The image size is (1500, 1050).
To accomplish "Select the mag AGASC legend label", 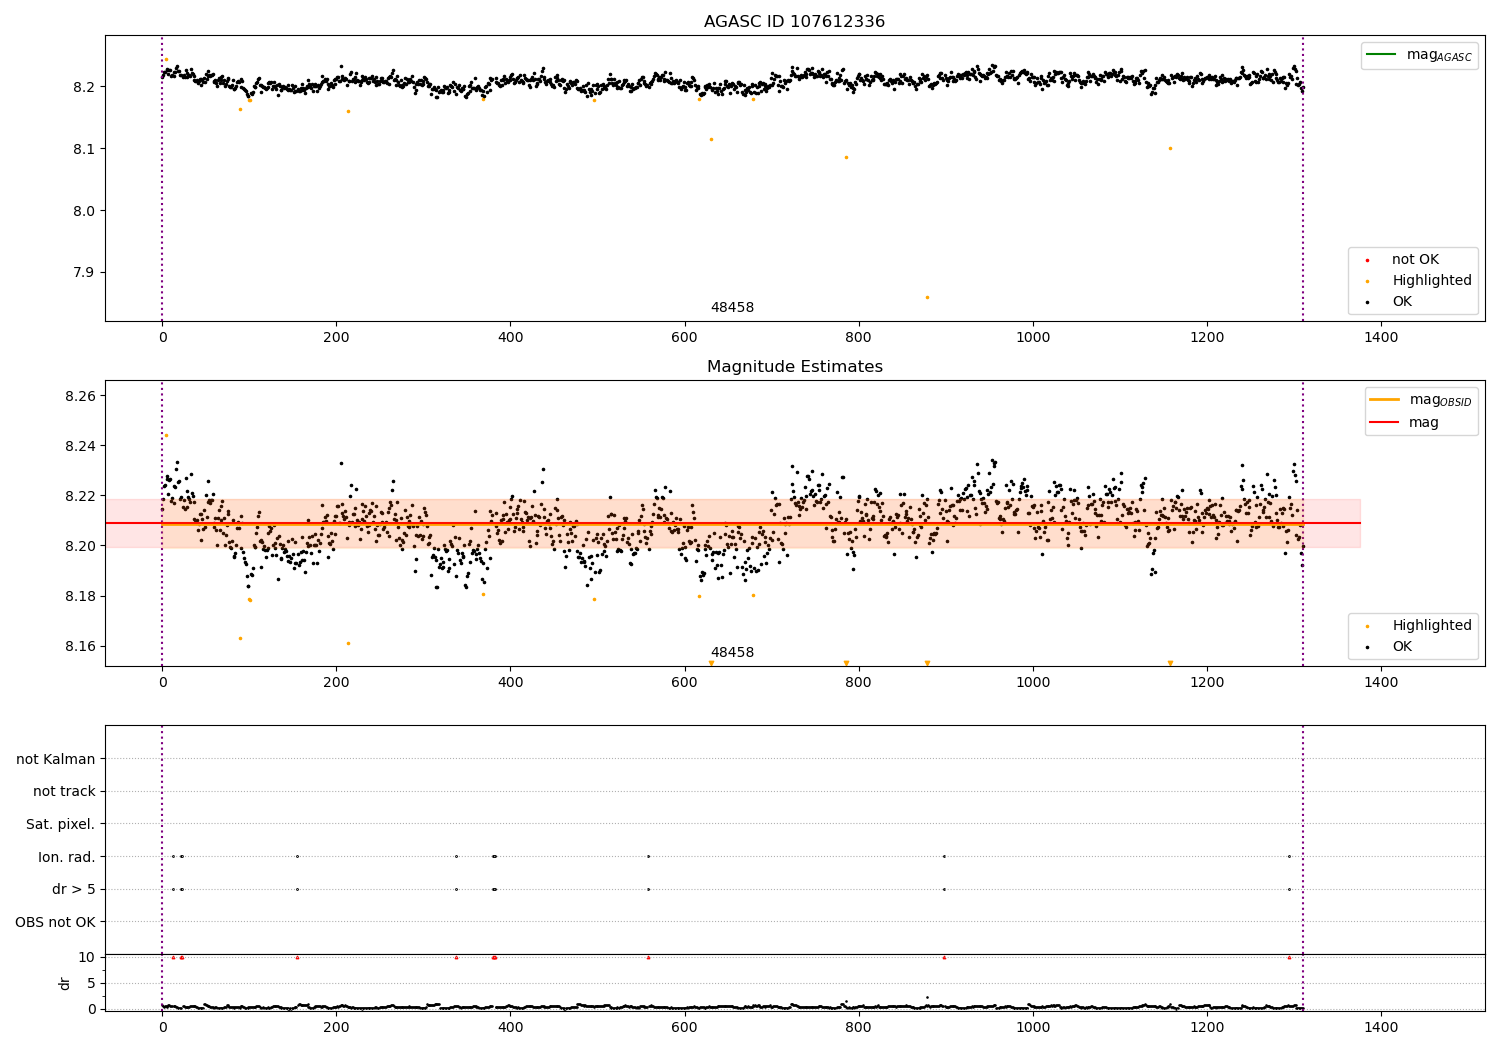I will 1439,55.
